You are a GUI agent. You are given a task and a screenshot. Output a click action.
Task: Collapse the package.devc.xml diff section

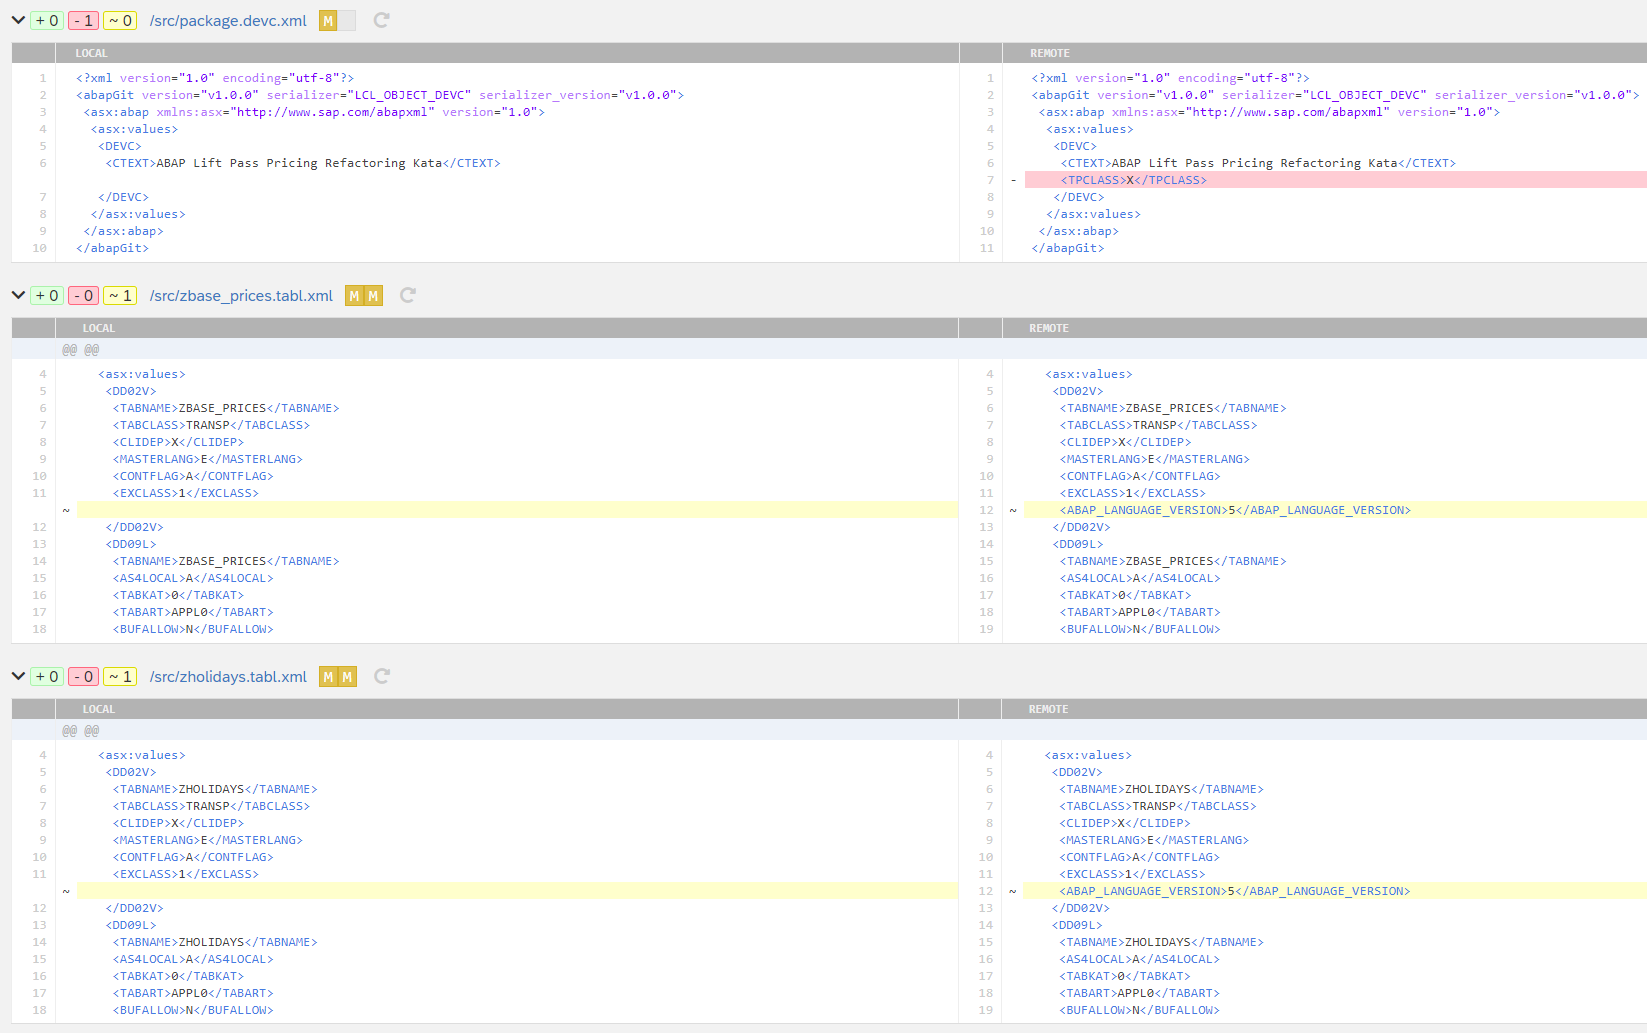point(17,20)
